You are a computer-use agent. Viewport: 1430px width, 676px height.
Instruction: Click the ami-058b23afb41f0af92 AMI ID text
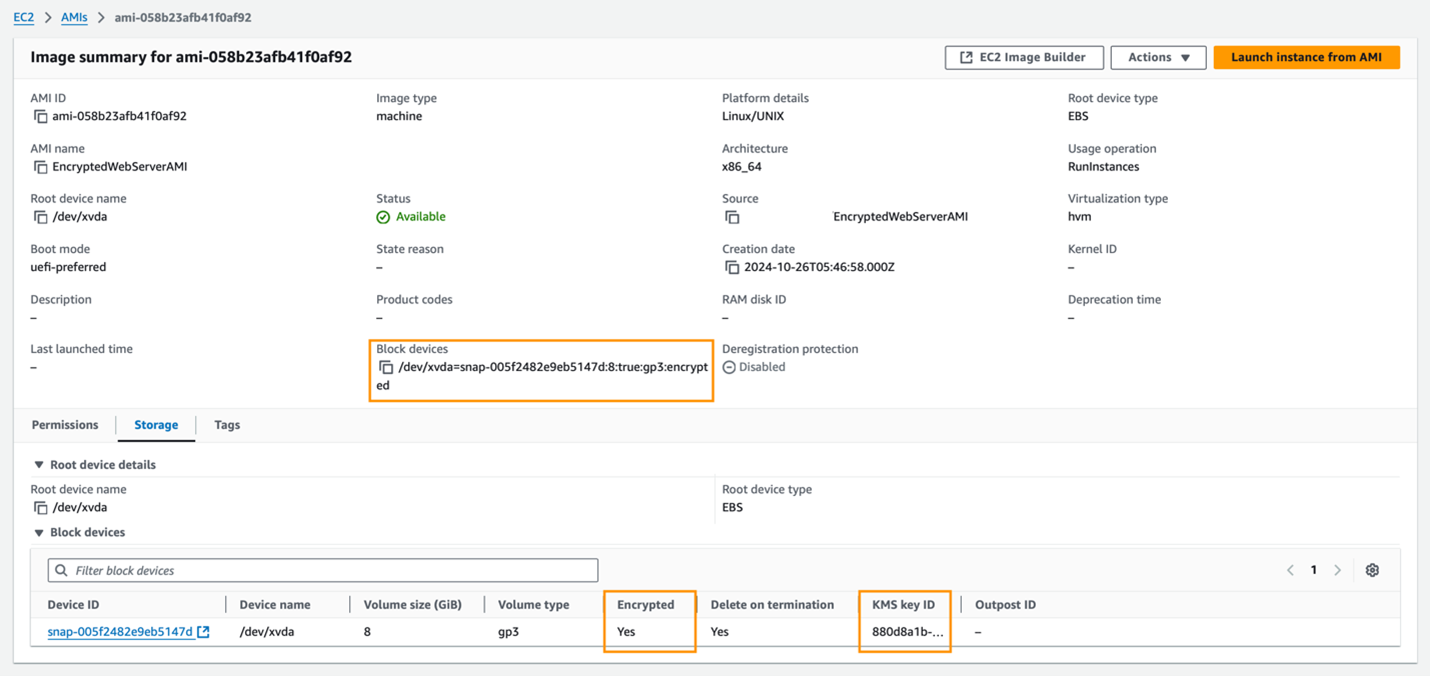(119, 116)
